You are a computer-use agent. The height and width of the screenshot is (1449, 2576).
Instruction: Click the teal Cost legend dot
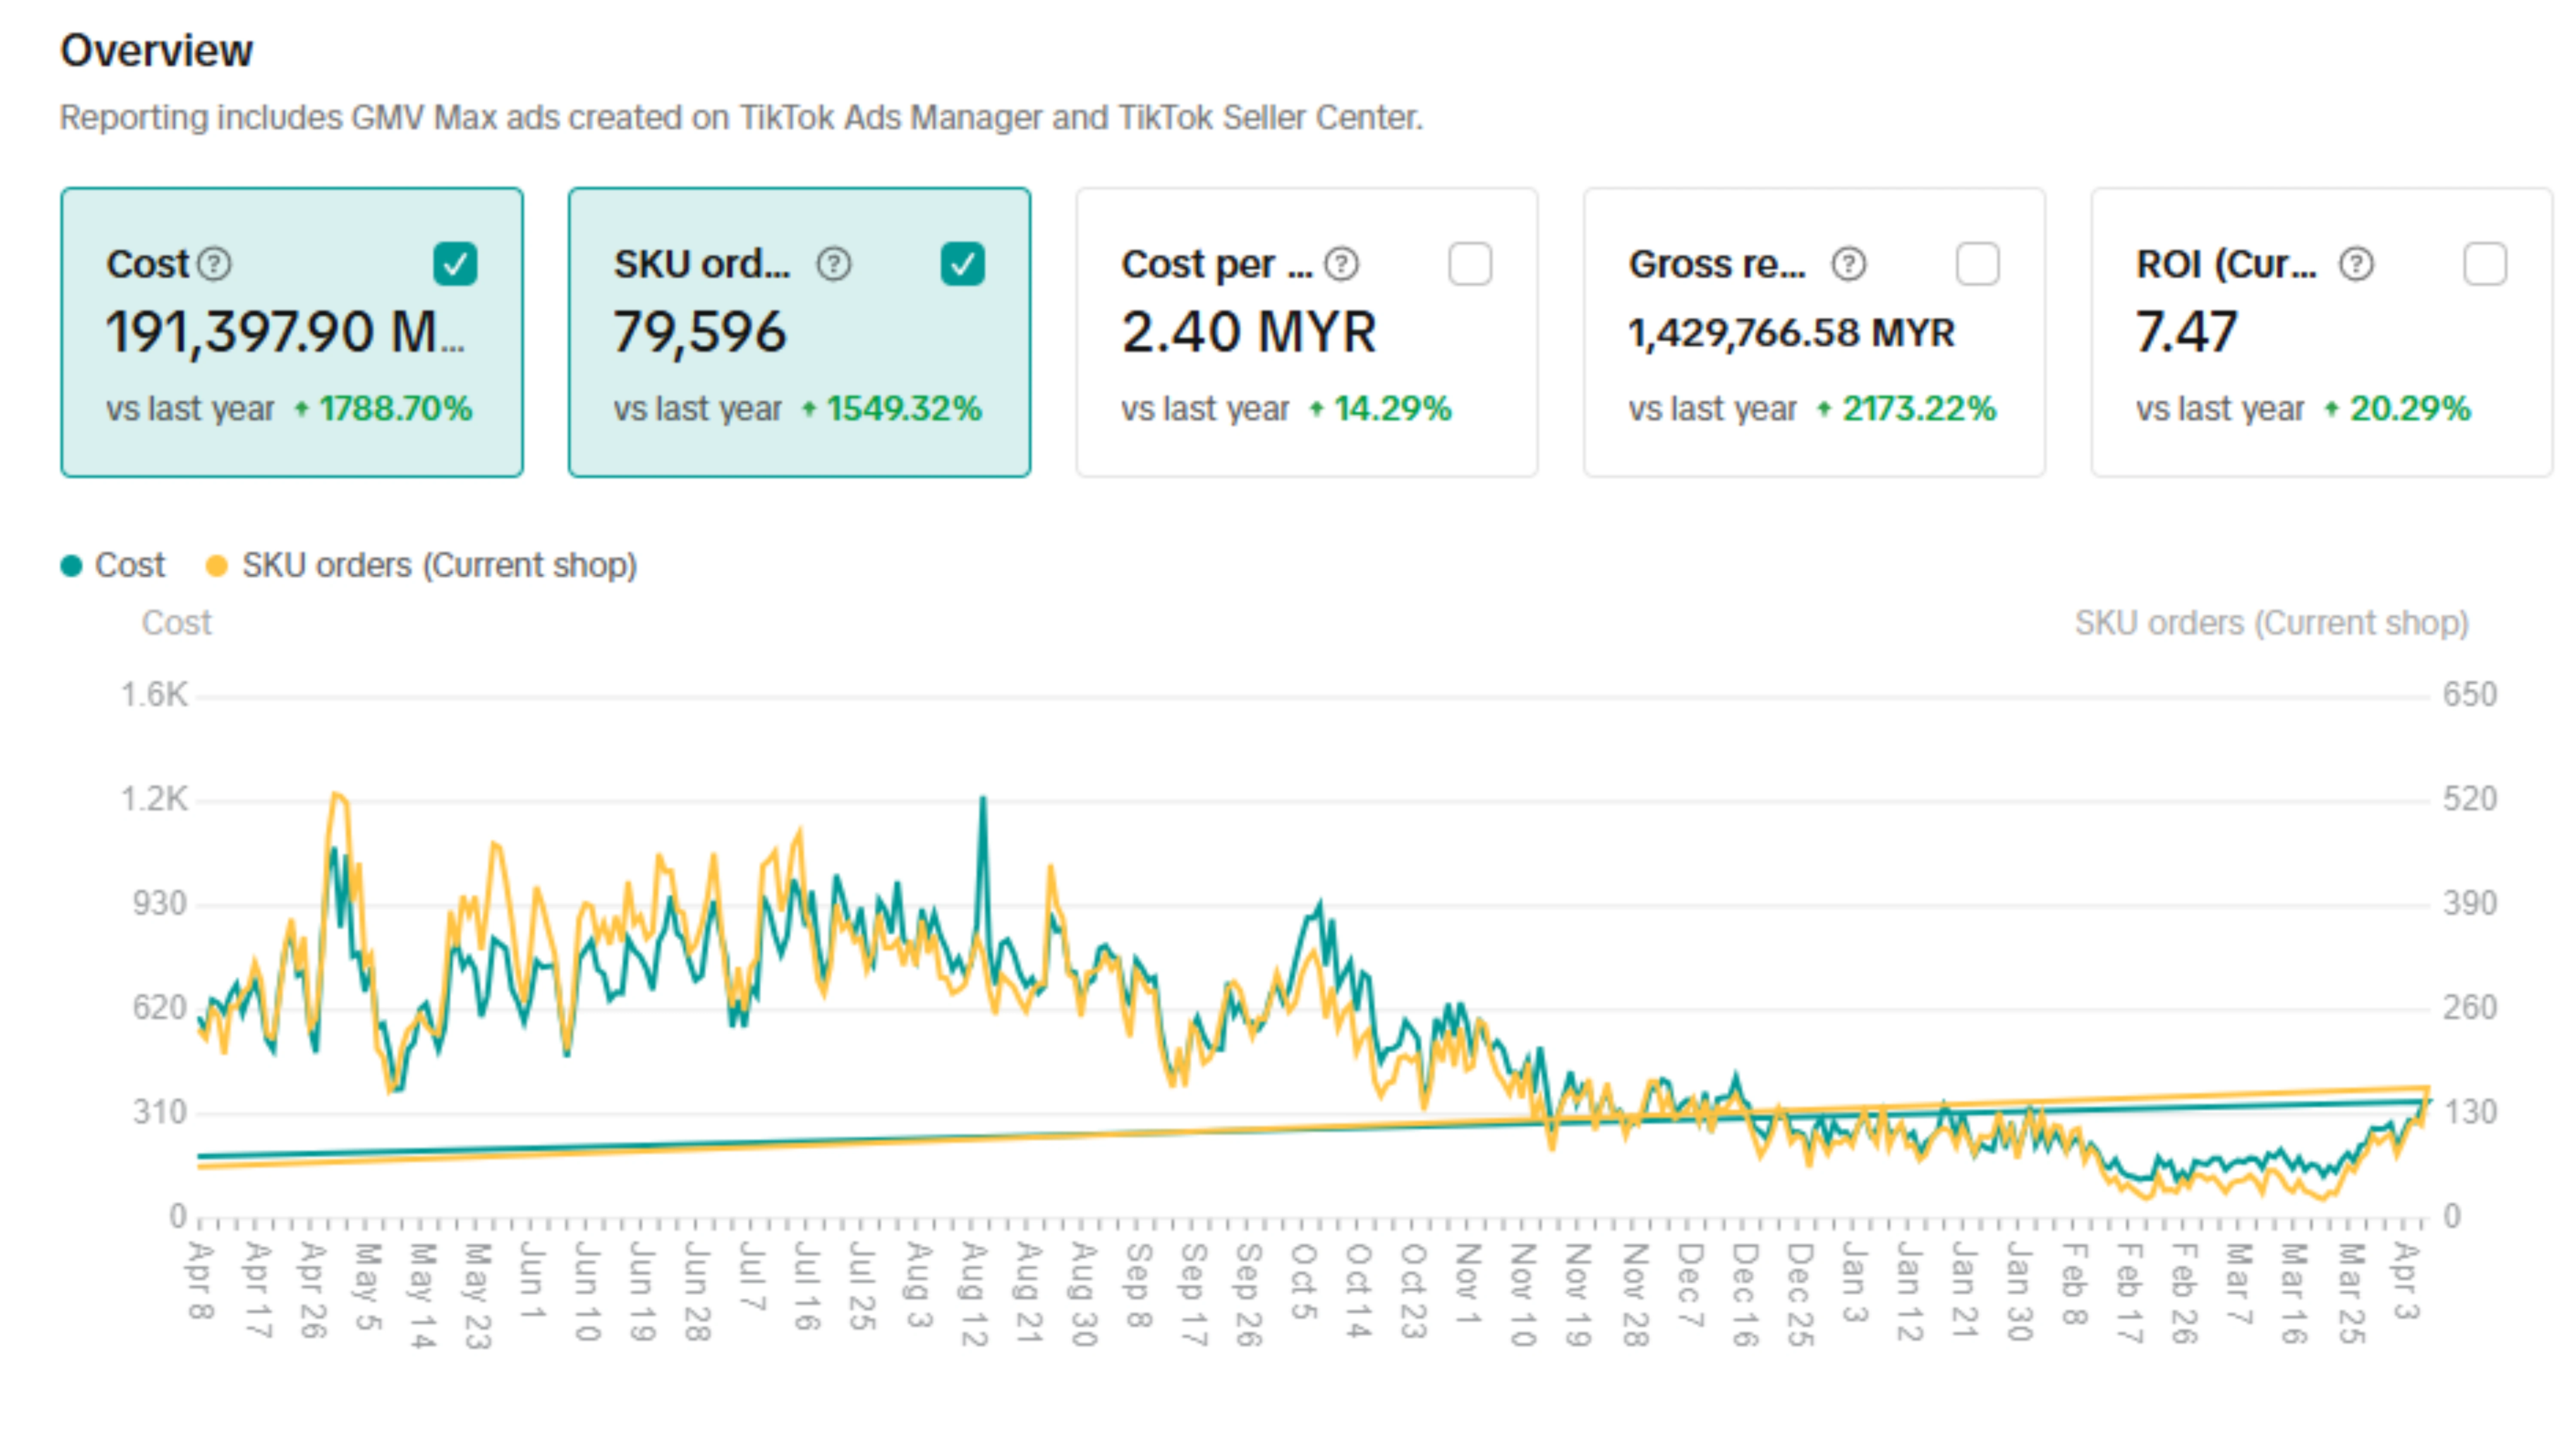(71, 566)
